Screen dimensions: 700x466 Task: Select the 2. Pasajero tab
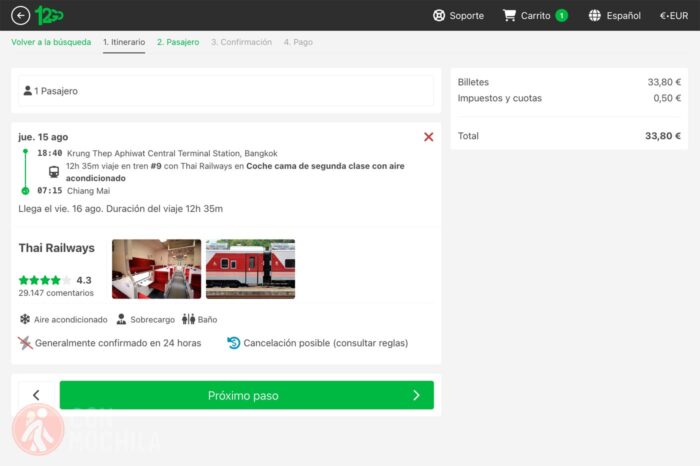[x=178, y=42]
